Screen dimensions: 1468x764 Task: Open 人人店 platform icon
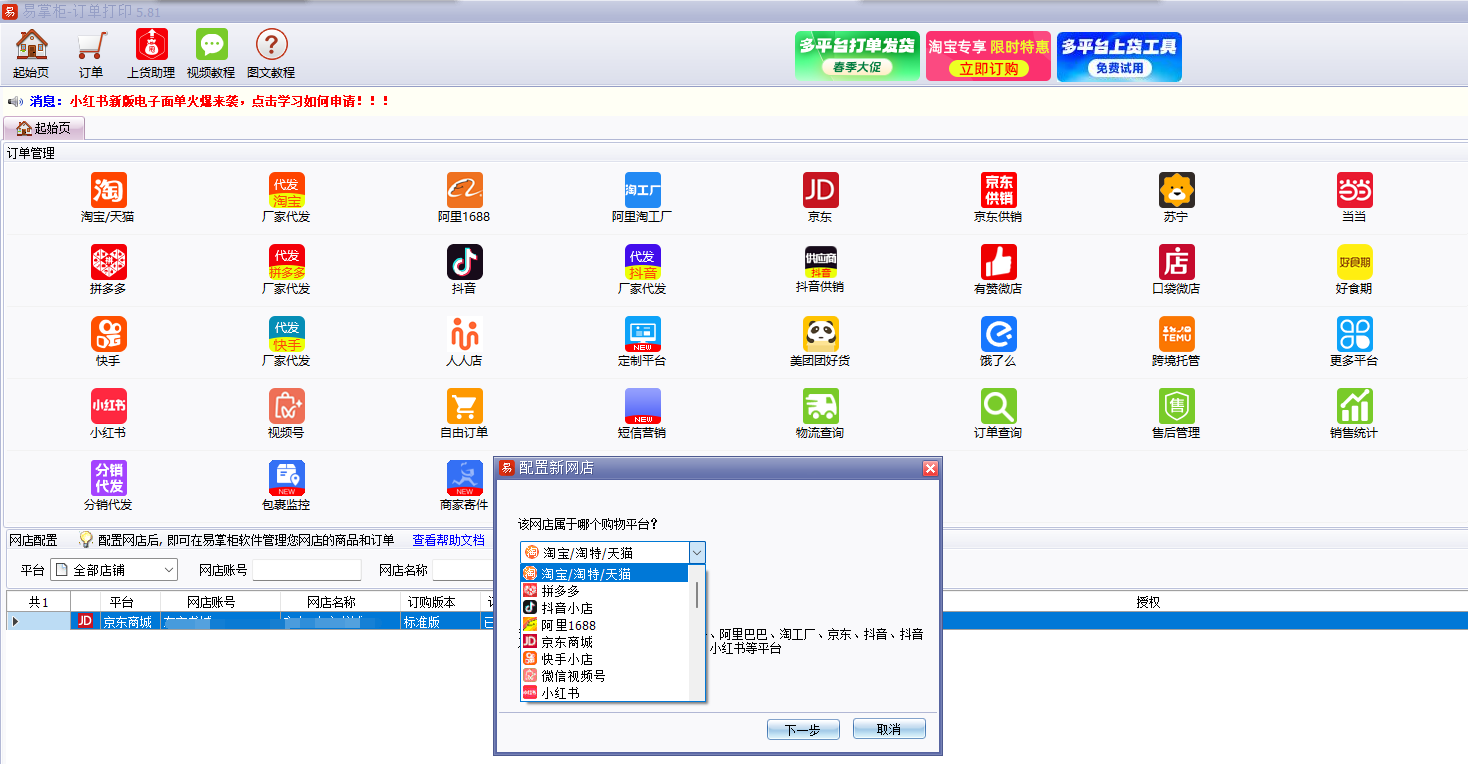point(464,334)
